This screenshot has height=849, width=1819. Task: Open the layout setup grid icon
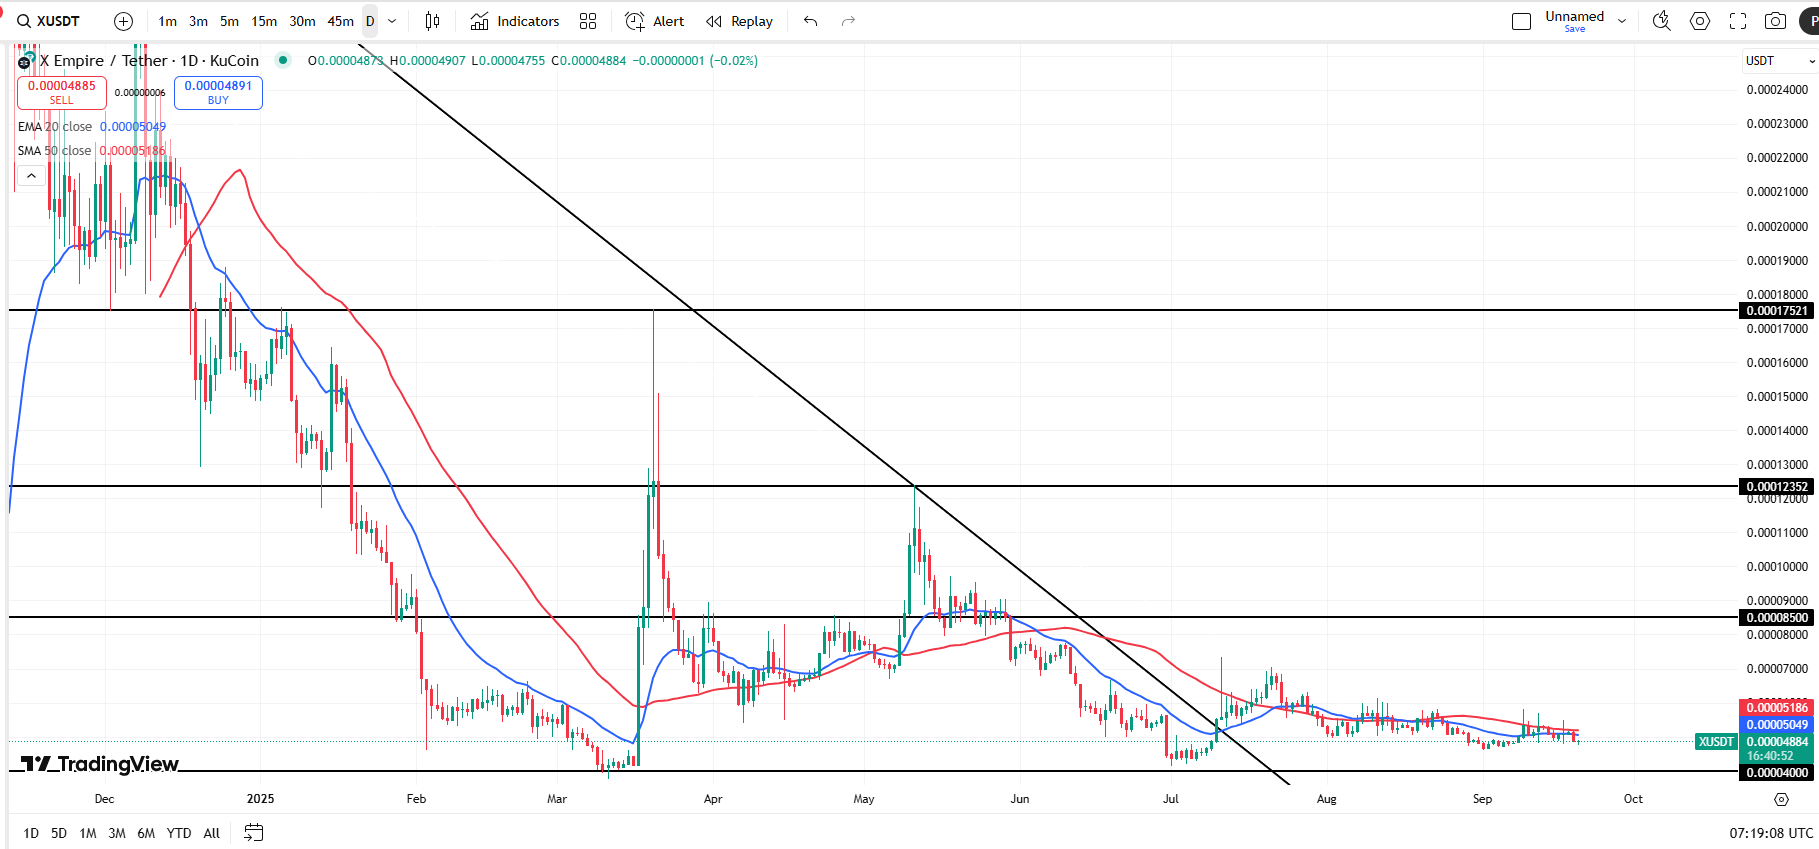[588, 21]
